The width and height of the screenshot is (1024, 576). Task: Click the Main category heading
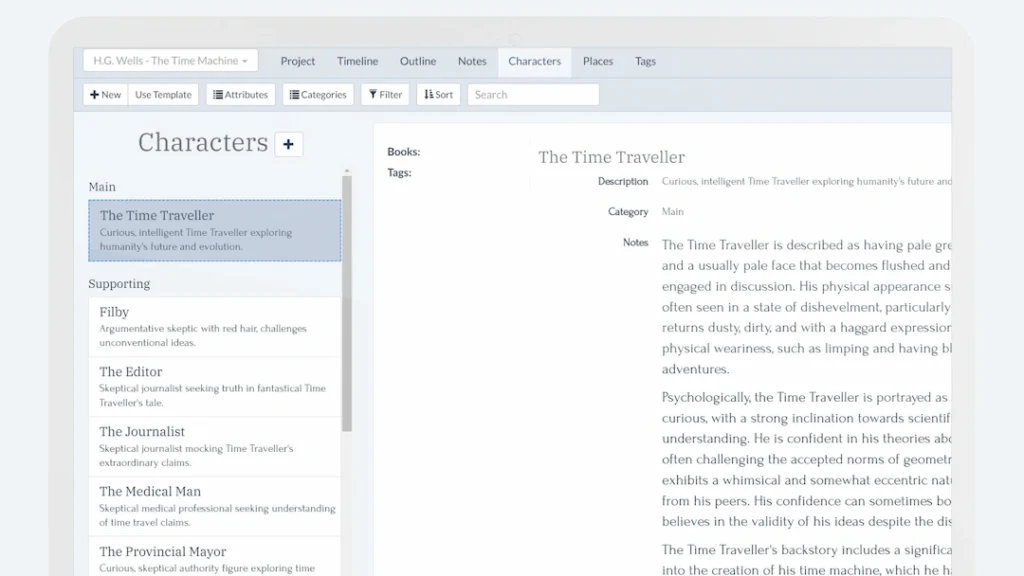102,187
